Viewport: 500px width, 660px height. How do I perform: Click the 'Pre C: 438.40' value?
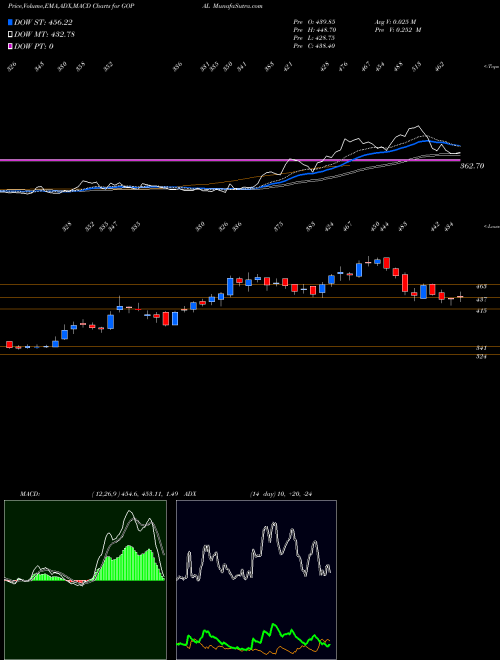coord(314,46)
